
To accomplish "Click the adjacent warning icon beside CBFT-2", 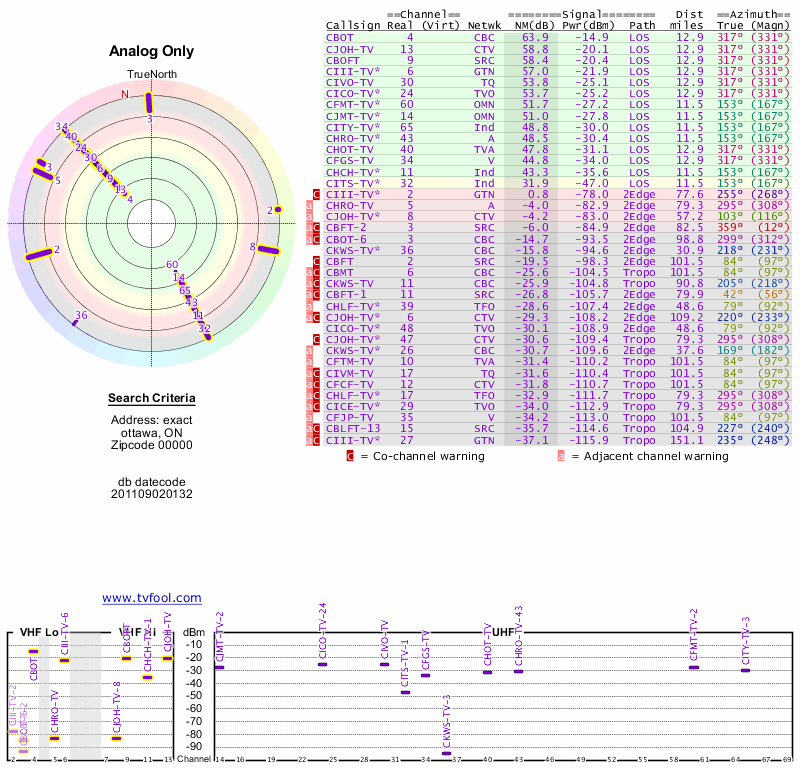I will tap(309, 228).
